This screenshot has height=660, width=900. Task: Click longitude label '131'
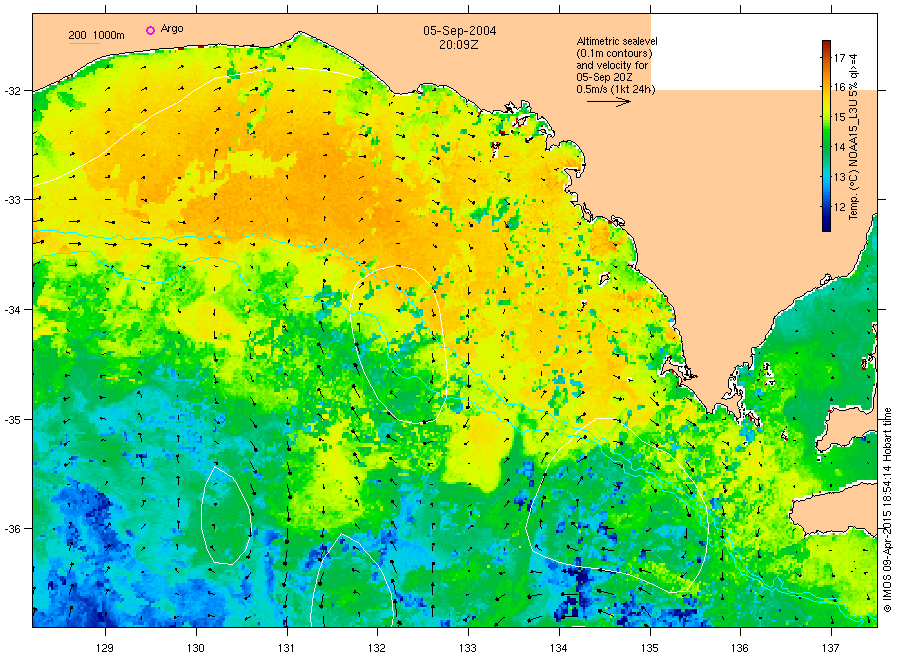[x=286, y=649]
